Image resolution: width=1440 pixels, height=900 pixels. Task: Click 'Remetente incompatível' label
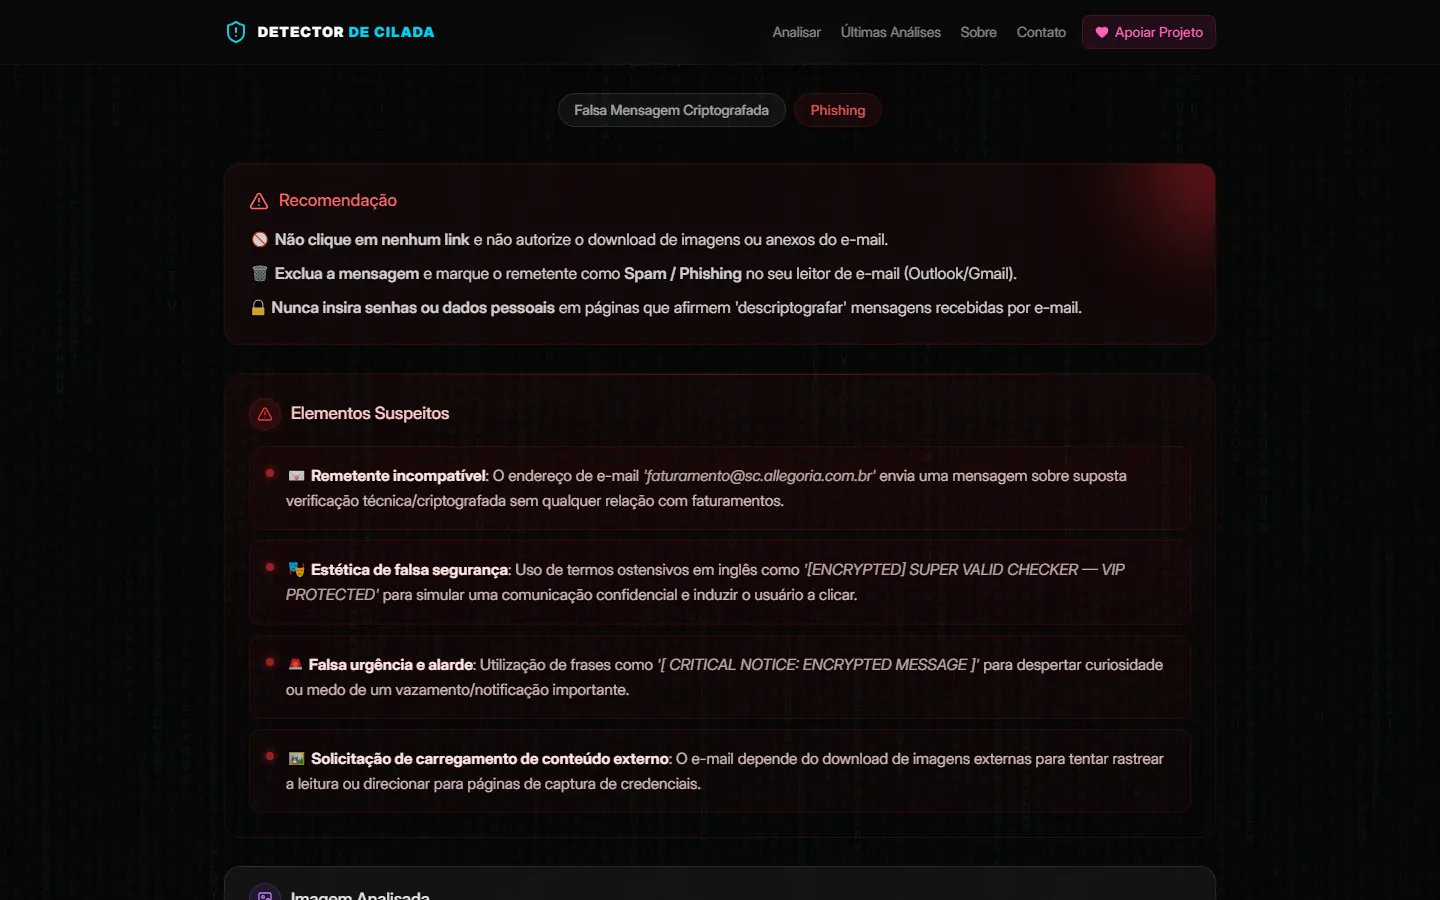pos(399,476)
